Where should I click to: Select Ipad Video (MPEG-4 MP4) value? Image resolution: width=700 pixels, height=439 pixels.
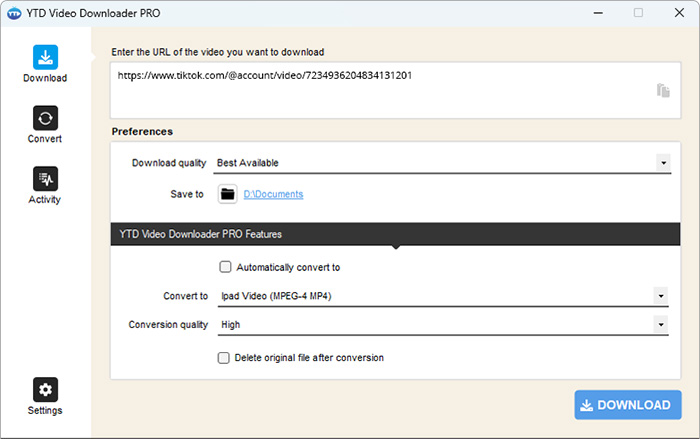tap(276, 296)
